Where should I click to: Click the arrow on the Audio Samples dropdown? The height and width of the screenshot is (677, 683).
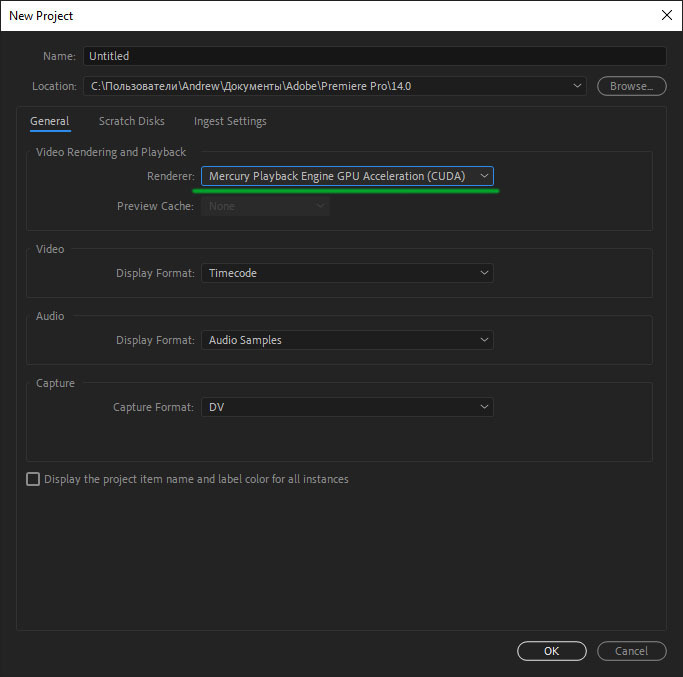[x=485, y=340]
